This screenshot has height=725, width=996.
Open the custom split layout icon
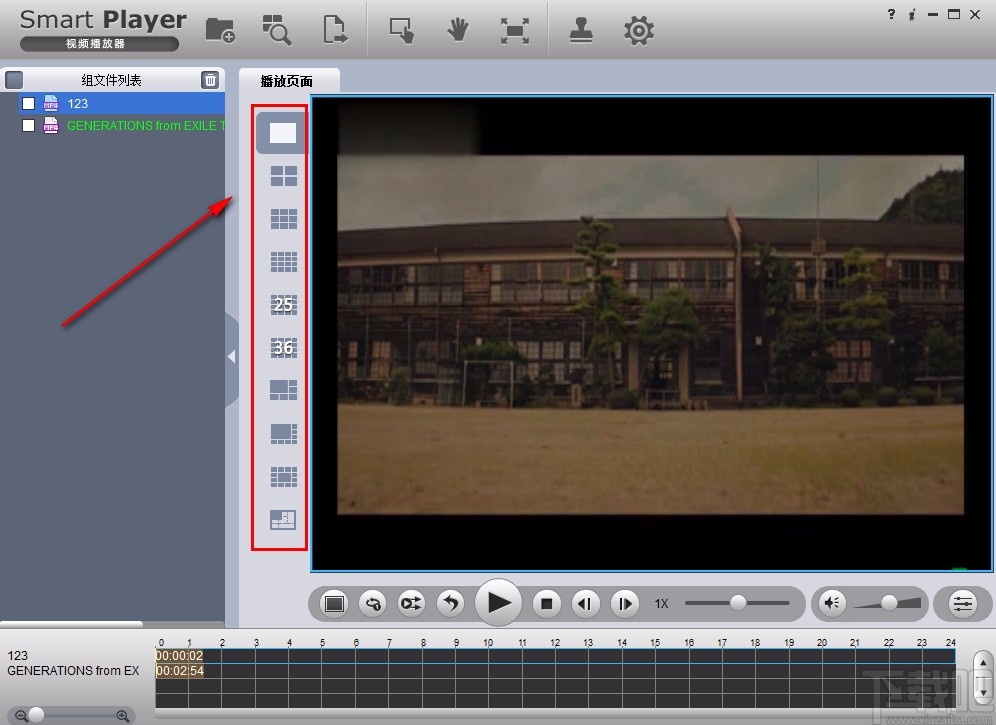[x=283, y=520]
